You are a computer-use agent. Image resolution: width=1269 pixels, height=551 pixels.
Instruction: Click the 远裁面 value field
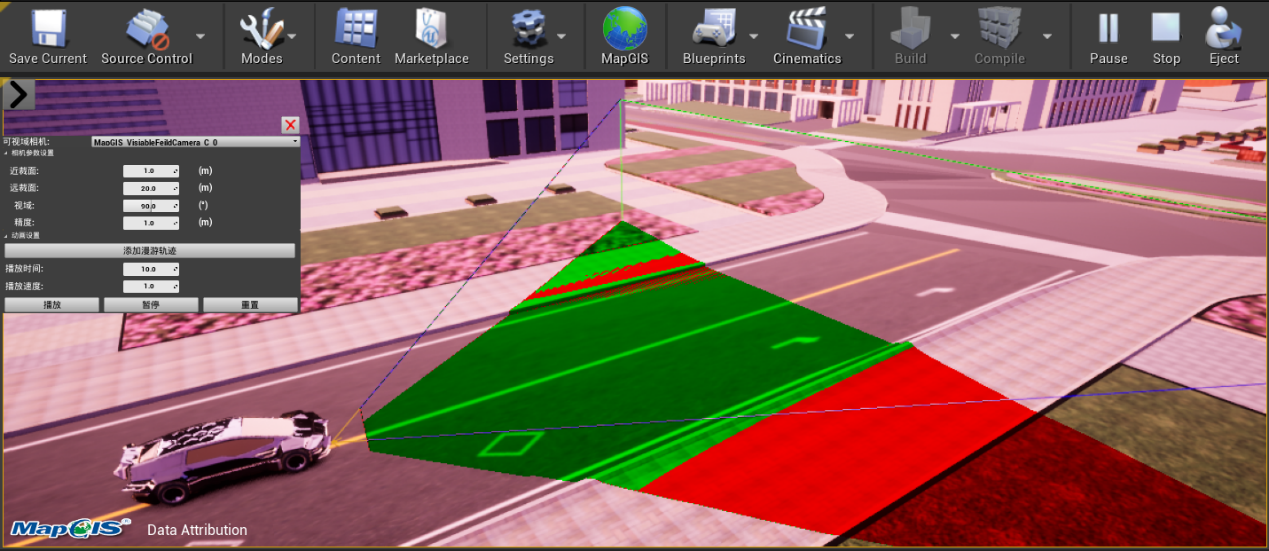[150, 188]
